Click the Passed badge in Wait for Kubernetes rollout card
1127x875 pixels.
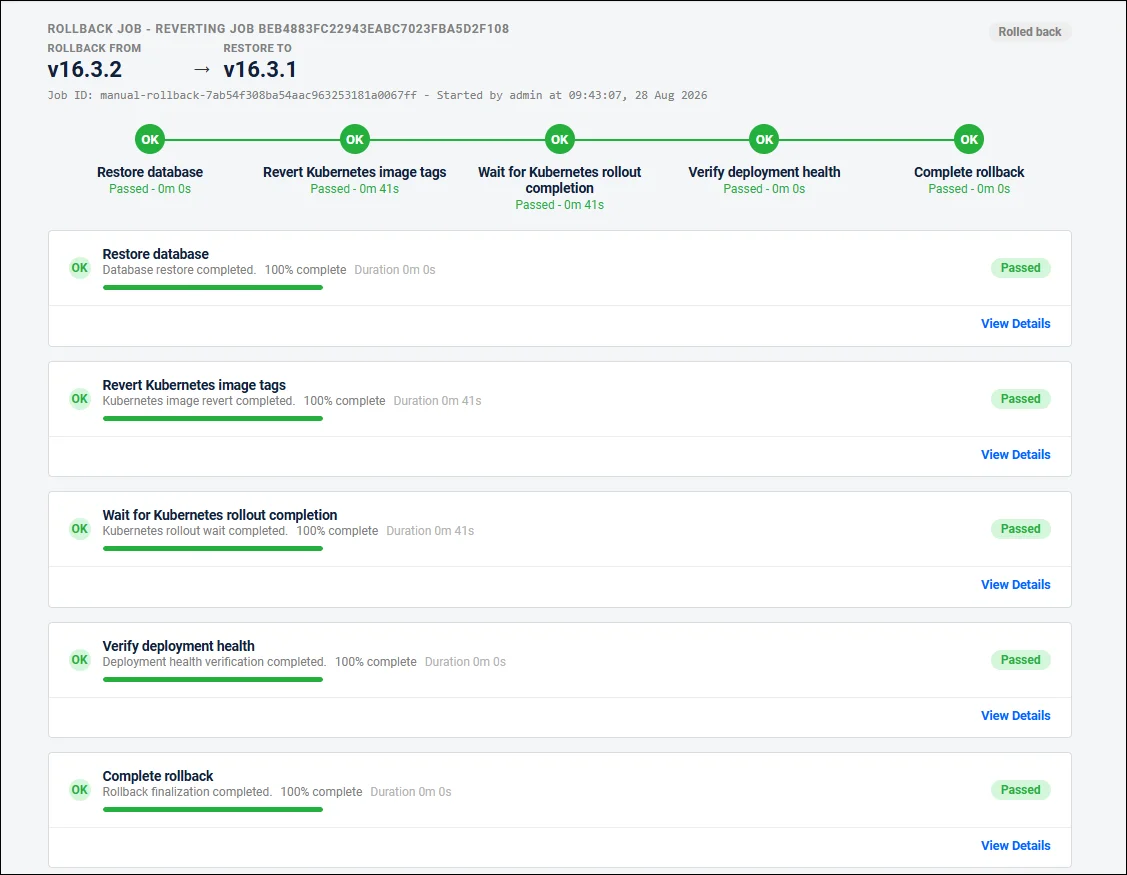[x=1020, y=529]
